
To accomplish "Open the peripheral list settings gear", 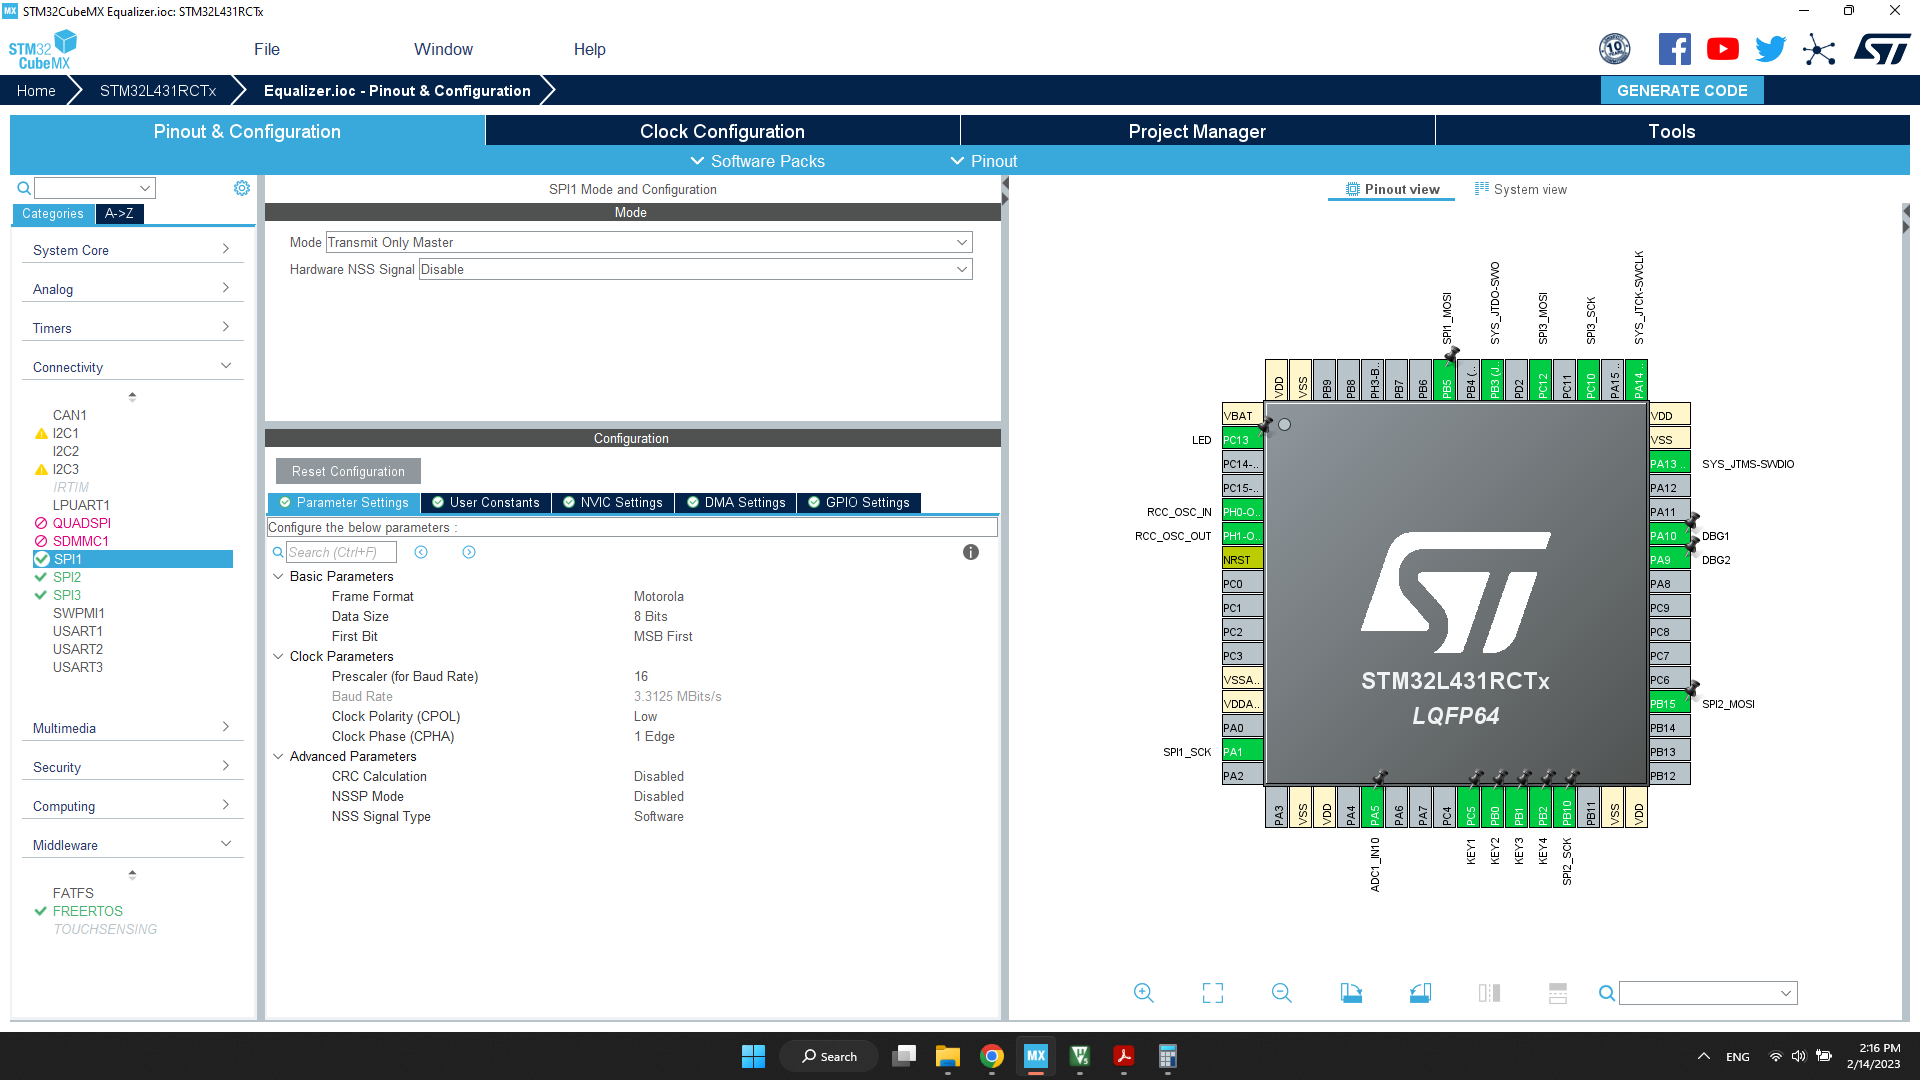I will click(242, 188).
